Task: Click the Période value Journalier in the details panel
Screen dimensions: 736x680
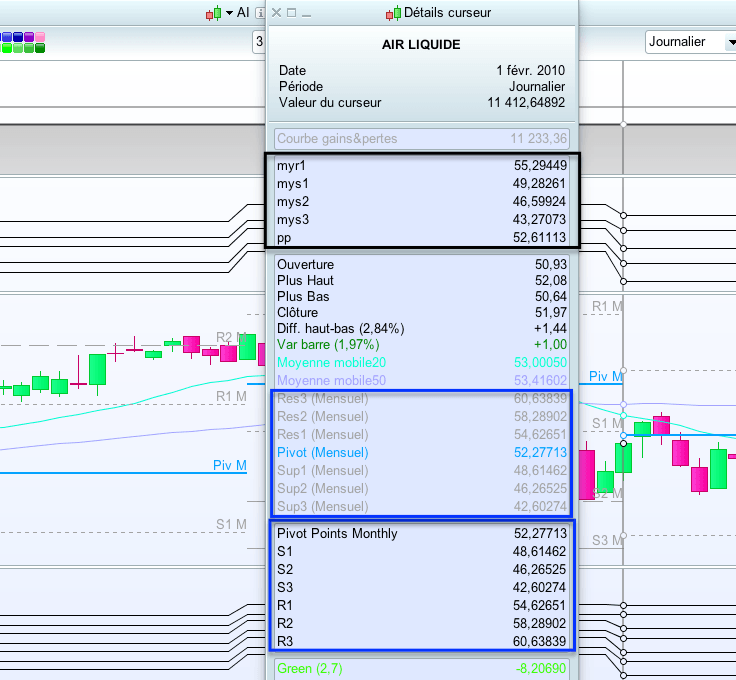Action: pos(537,86)
